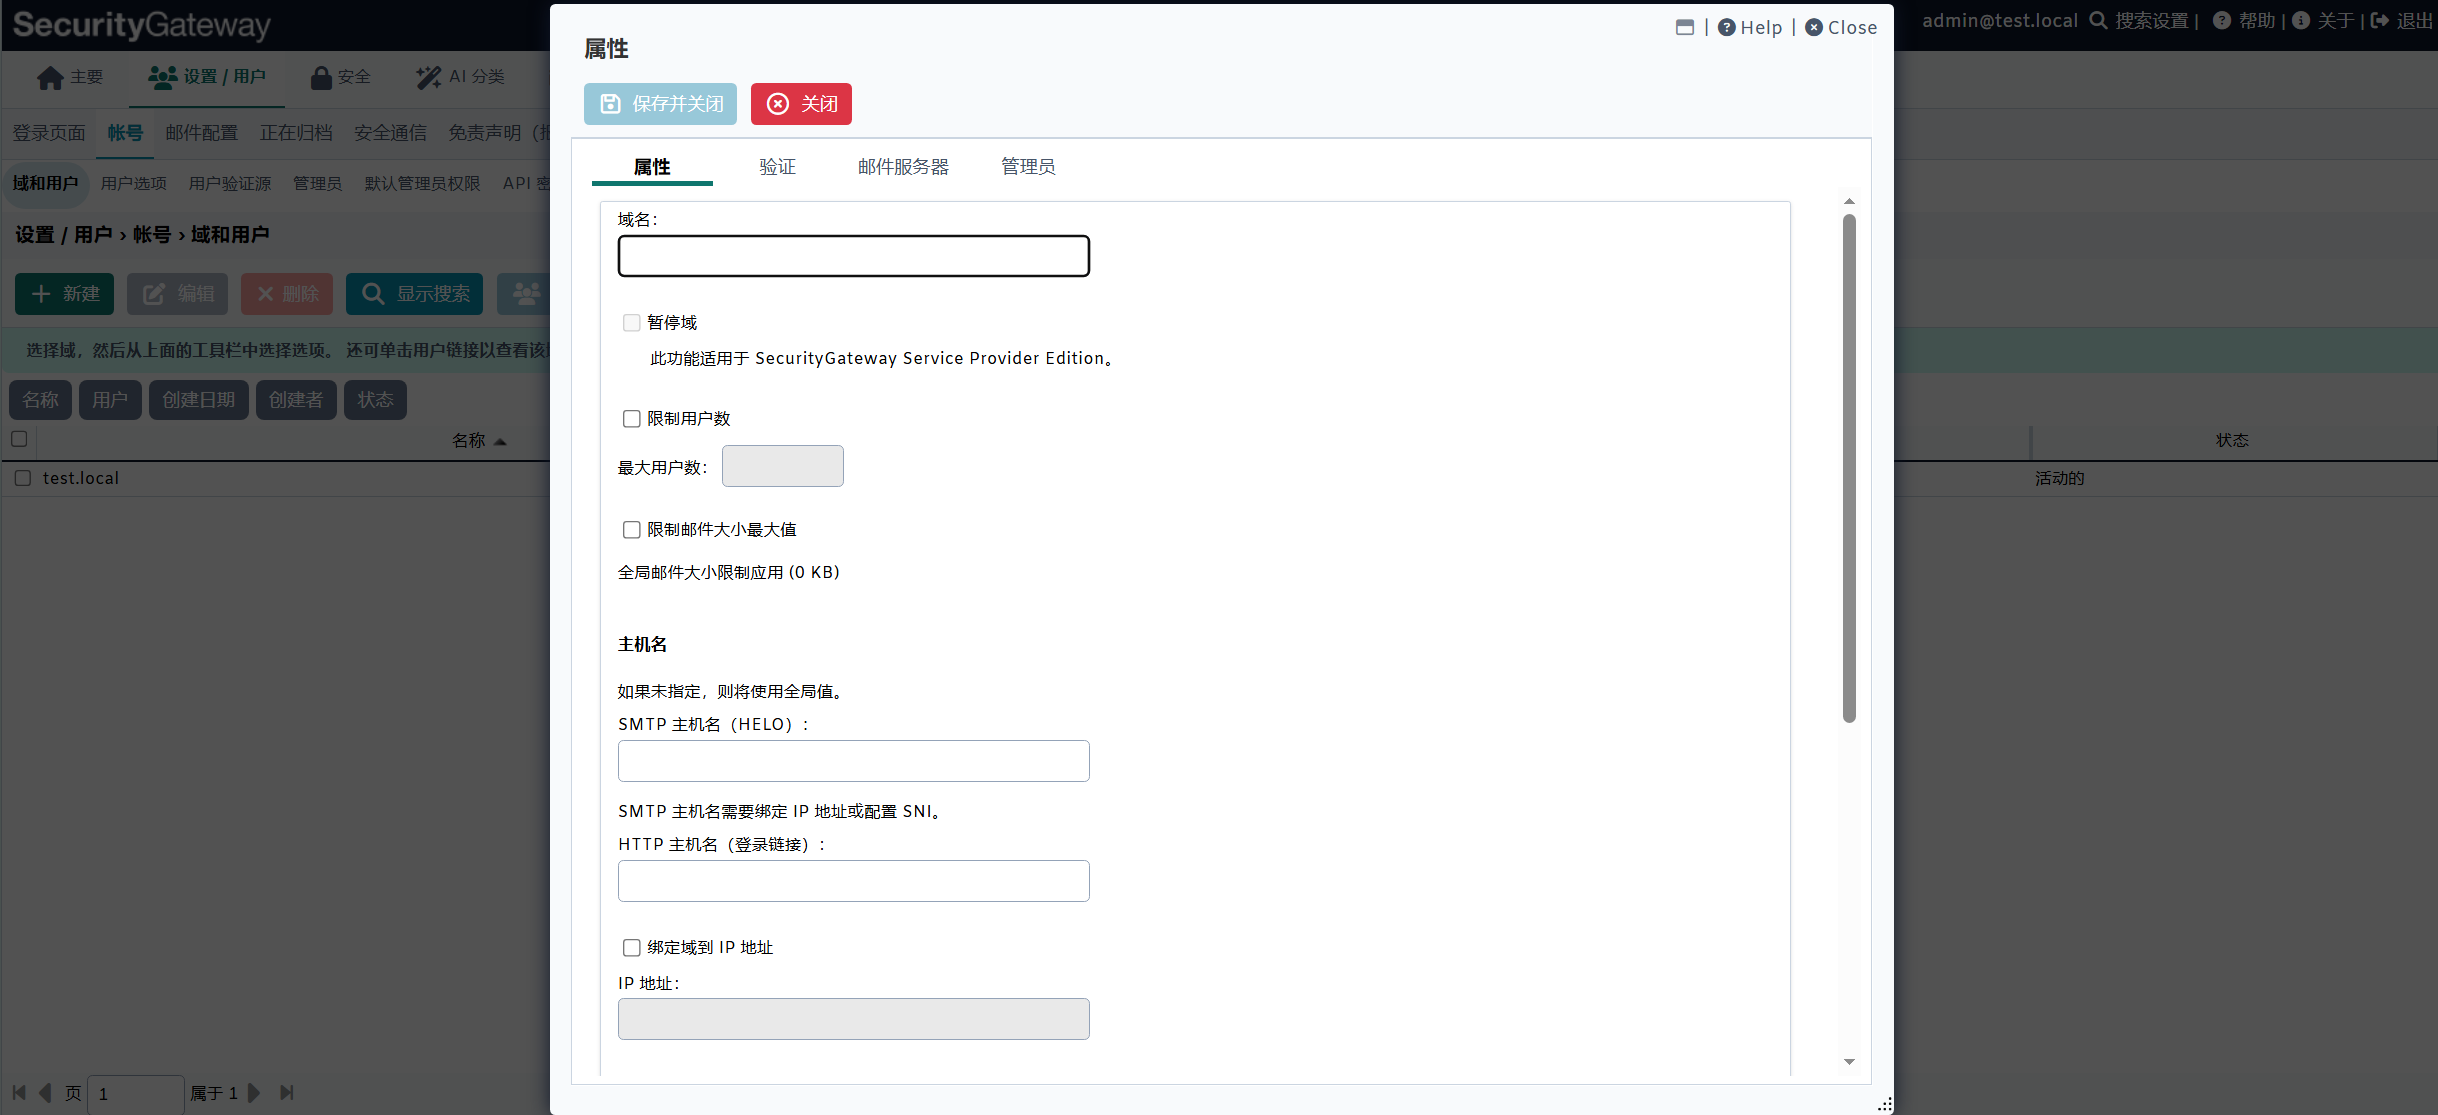Click the dialog resize grip icon

[1884, 1104]
